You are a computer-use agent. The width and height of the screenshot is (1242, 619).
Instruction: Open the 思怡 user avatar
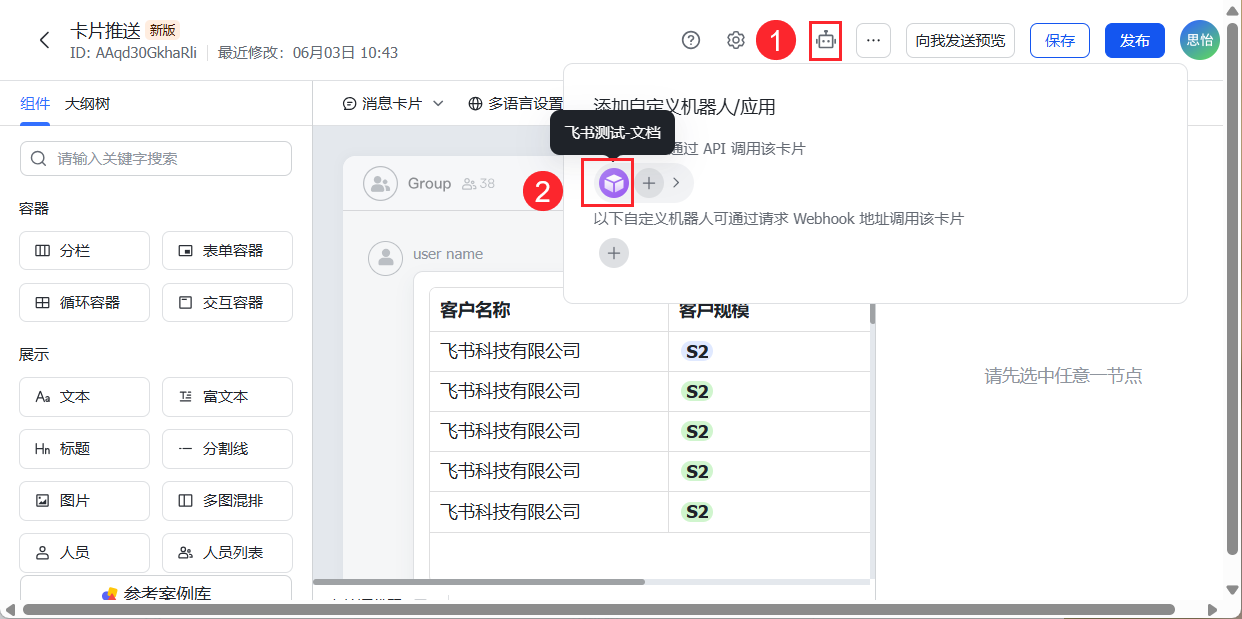[x=1199, y=40]
